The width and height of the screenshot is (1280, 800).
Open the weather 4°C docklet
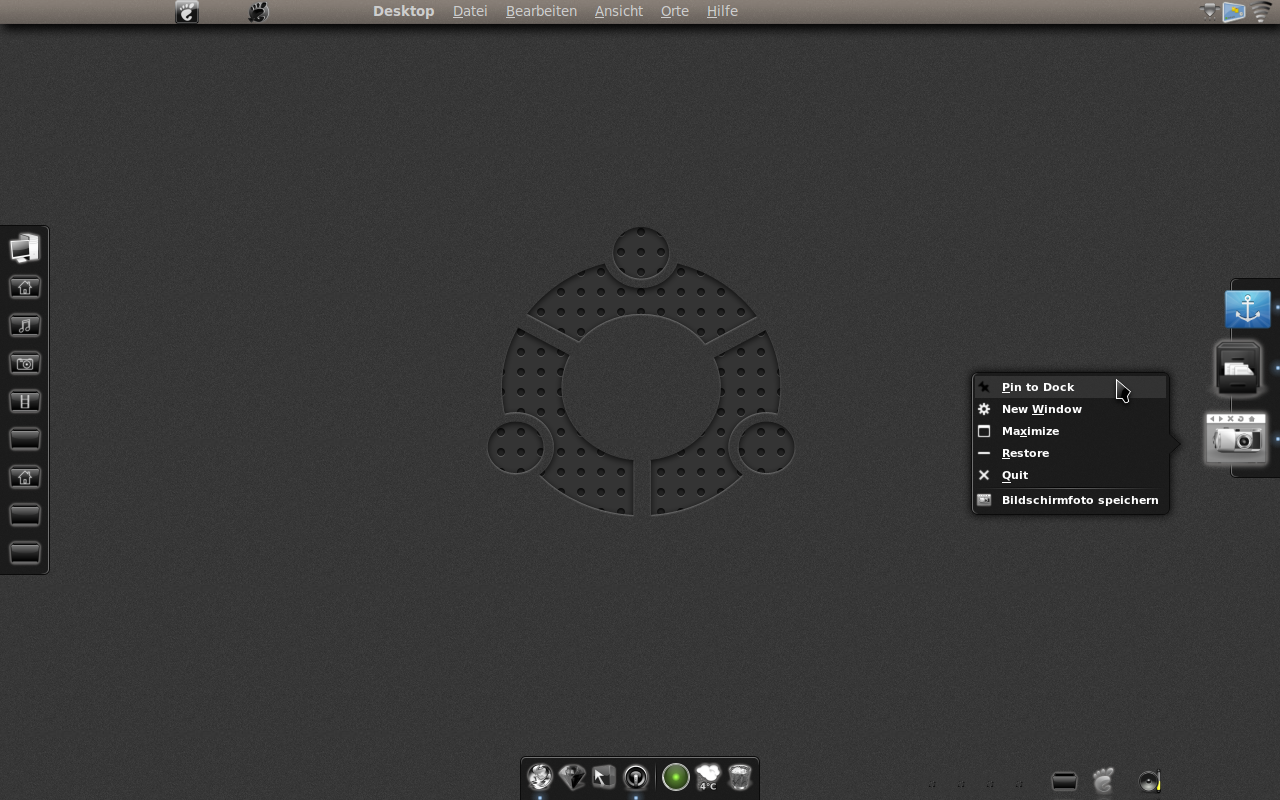click(708, 777)
